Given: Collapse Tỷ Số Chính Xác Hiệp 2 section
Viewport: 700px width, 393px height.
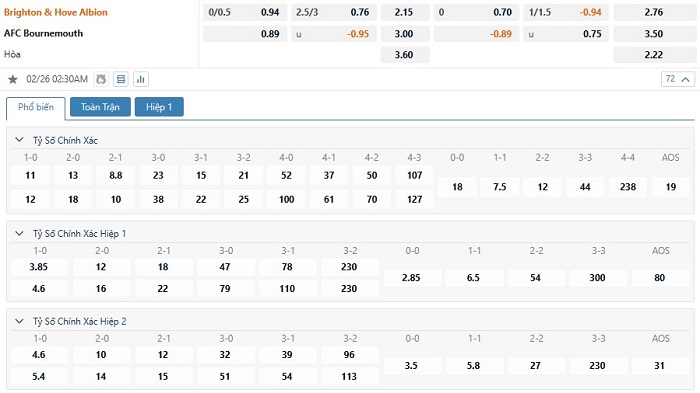Looking at the screenshot, I should (x=19, y=321).
